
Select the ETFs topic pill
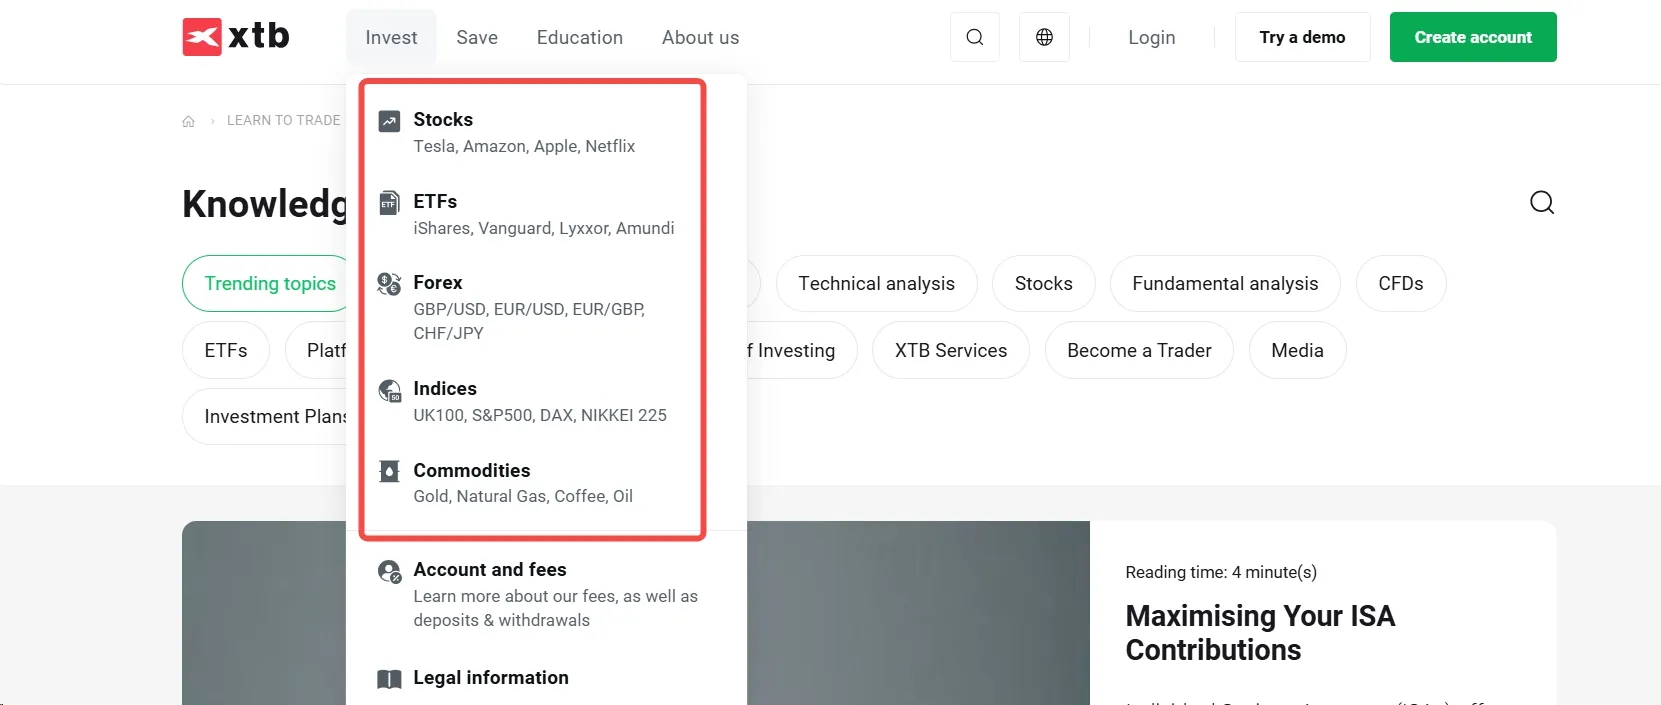tap(226, 350)
